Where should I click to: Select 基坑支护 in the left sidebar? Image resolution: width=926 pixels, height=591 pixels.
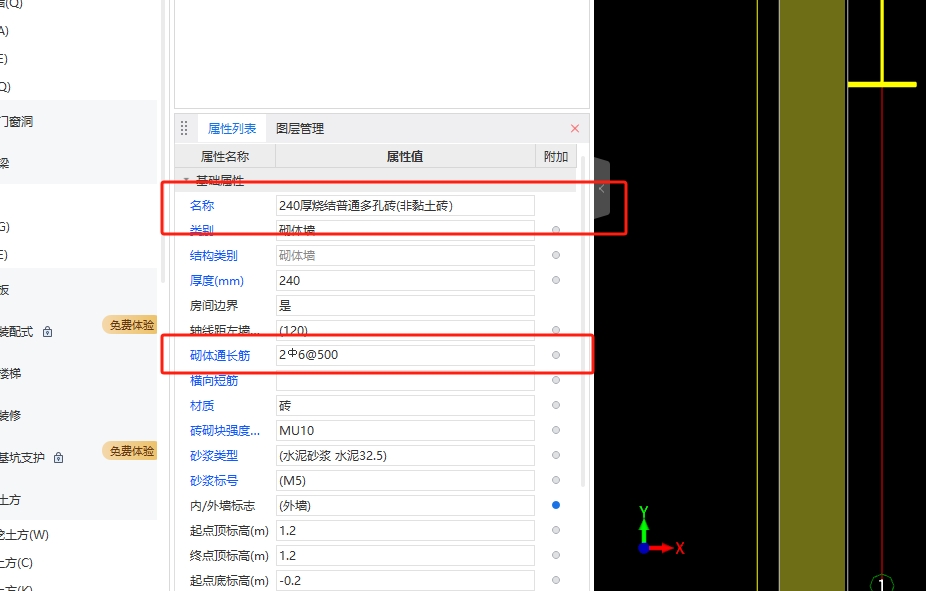coord(22,458)
